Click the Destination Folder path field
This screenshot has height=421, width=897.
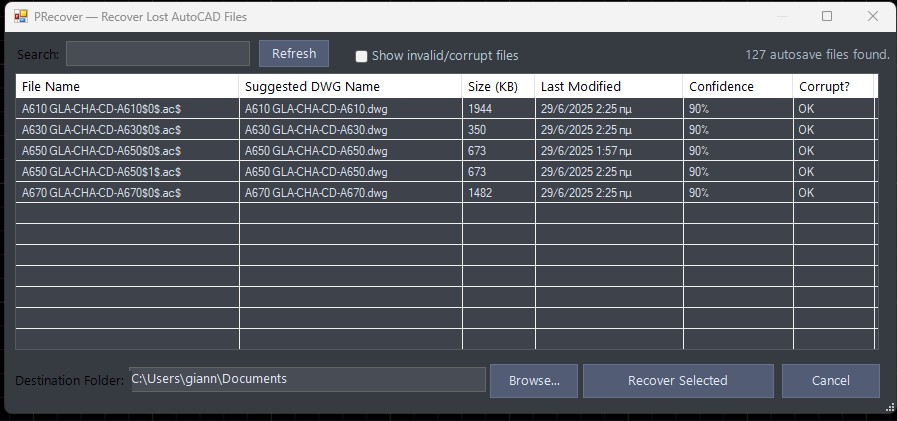point(307,380)
